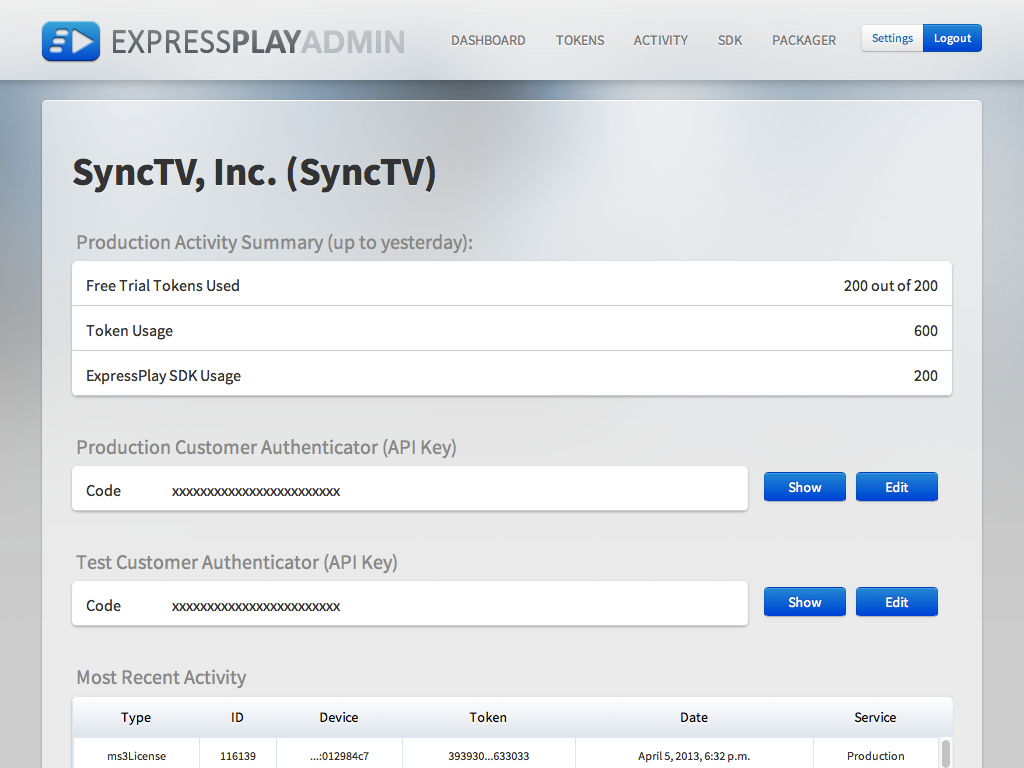
Task: Sort activity table by Date column
Action: (694, 717)
